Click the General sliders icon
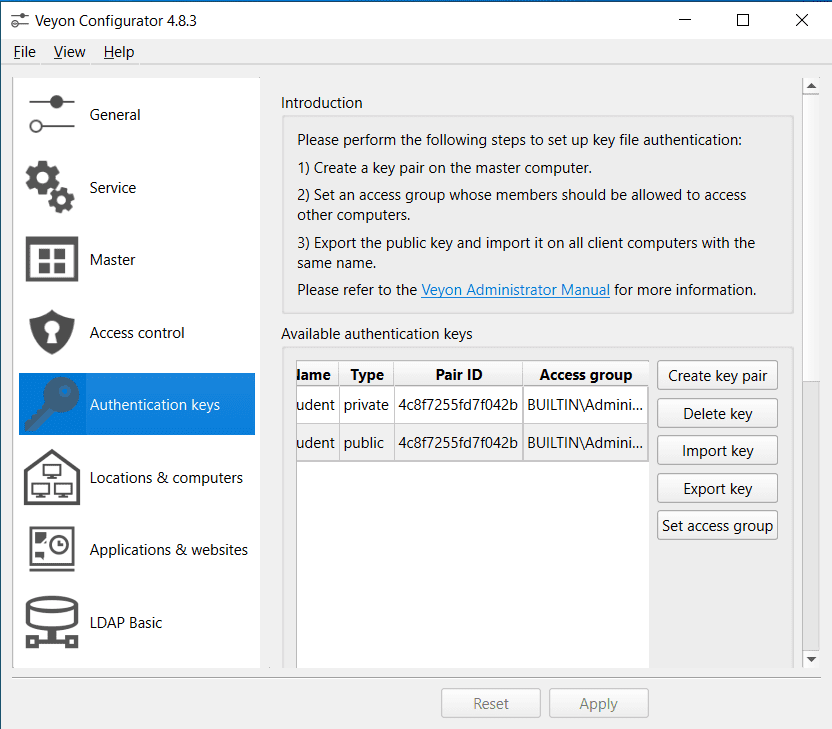 [52, 114]
